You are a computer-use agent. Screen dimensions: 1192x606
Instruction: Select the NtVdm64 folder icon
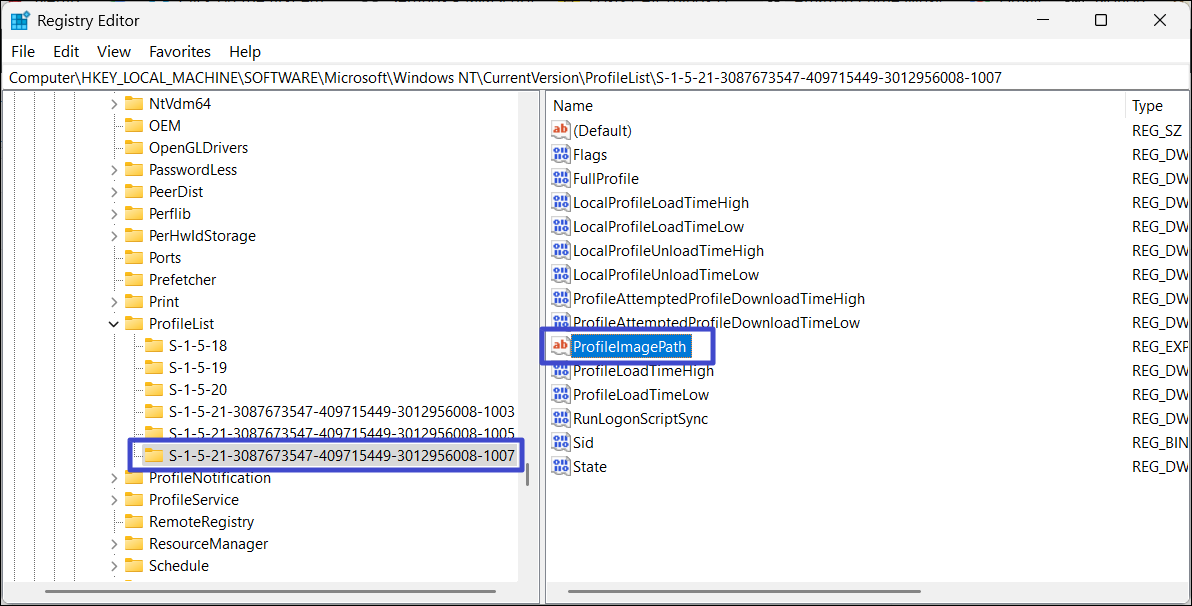[134, 103]
